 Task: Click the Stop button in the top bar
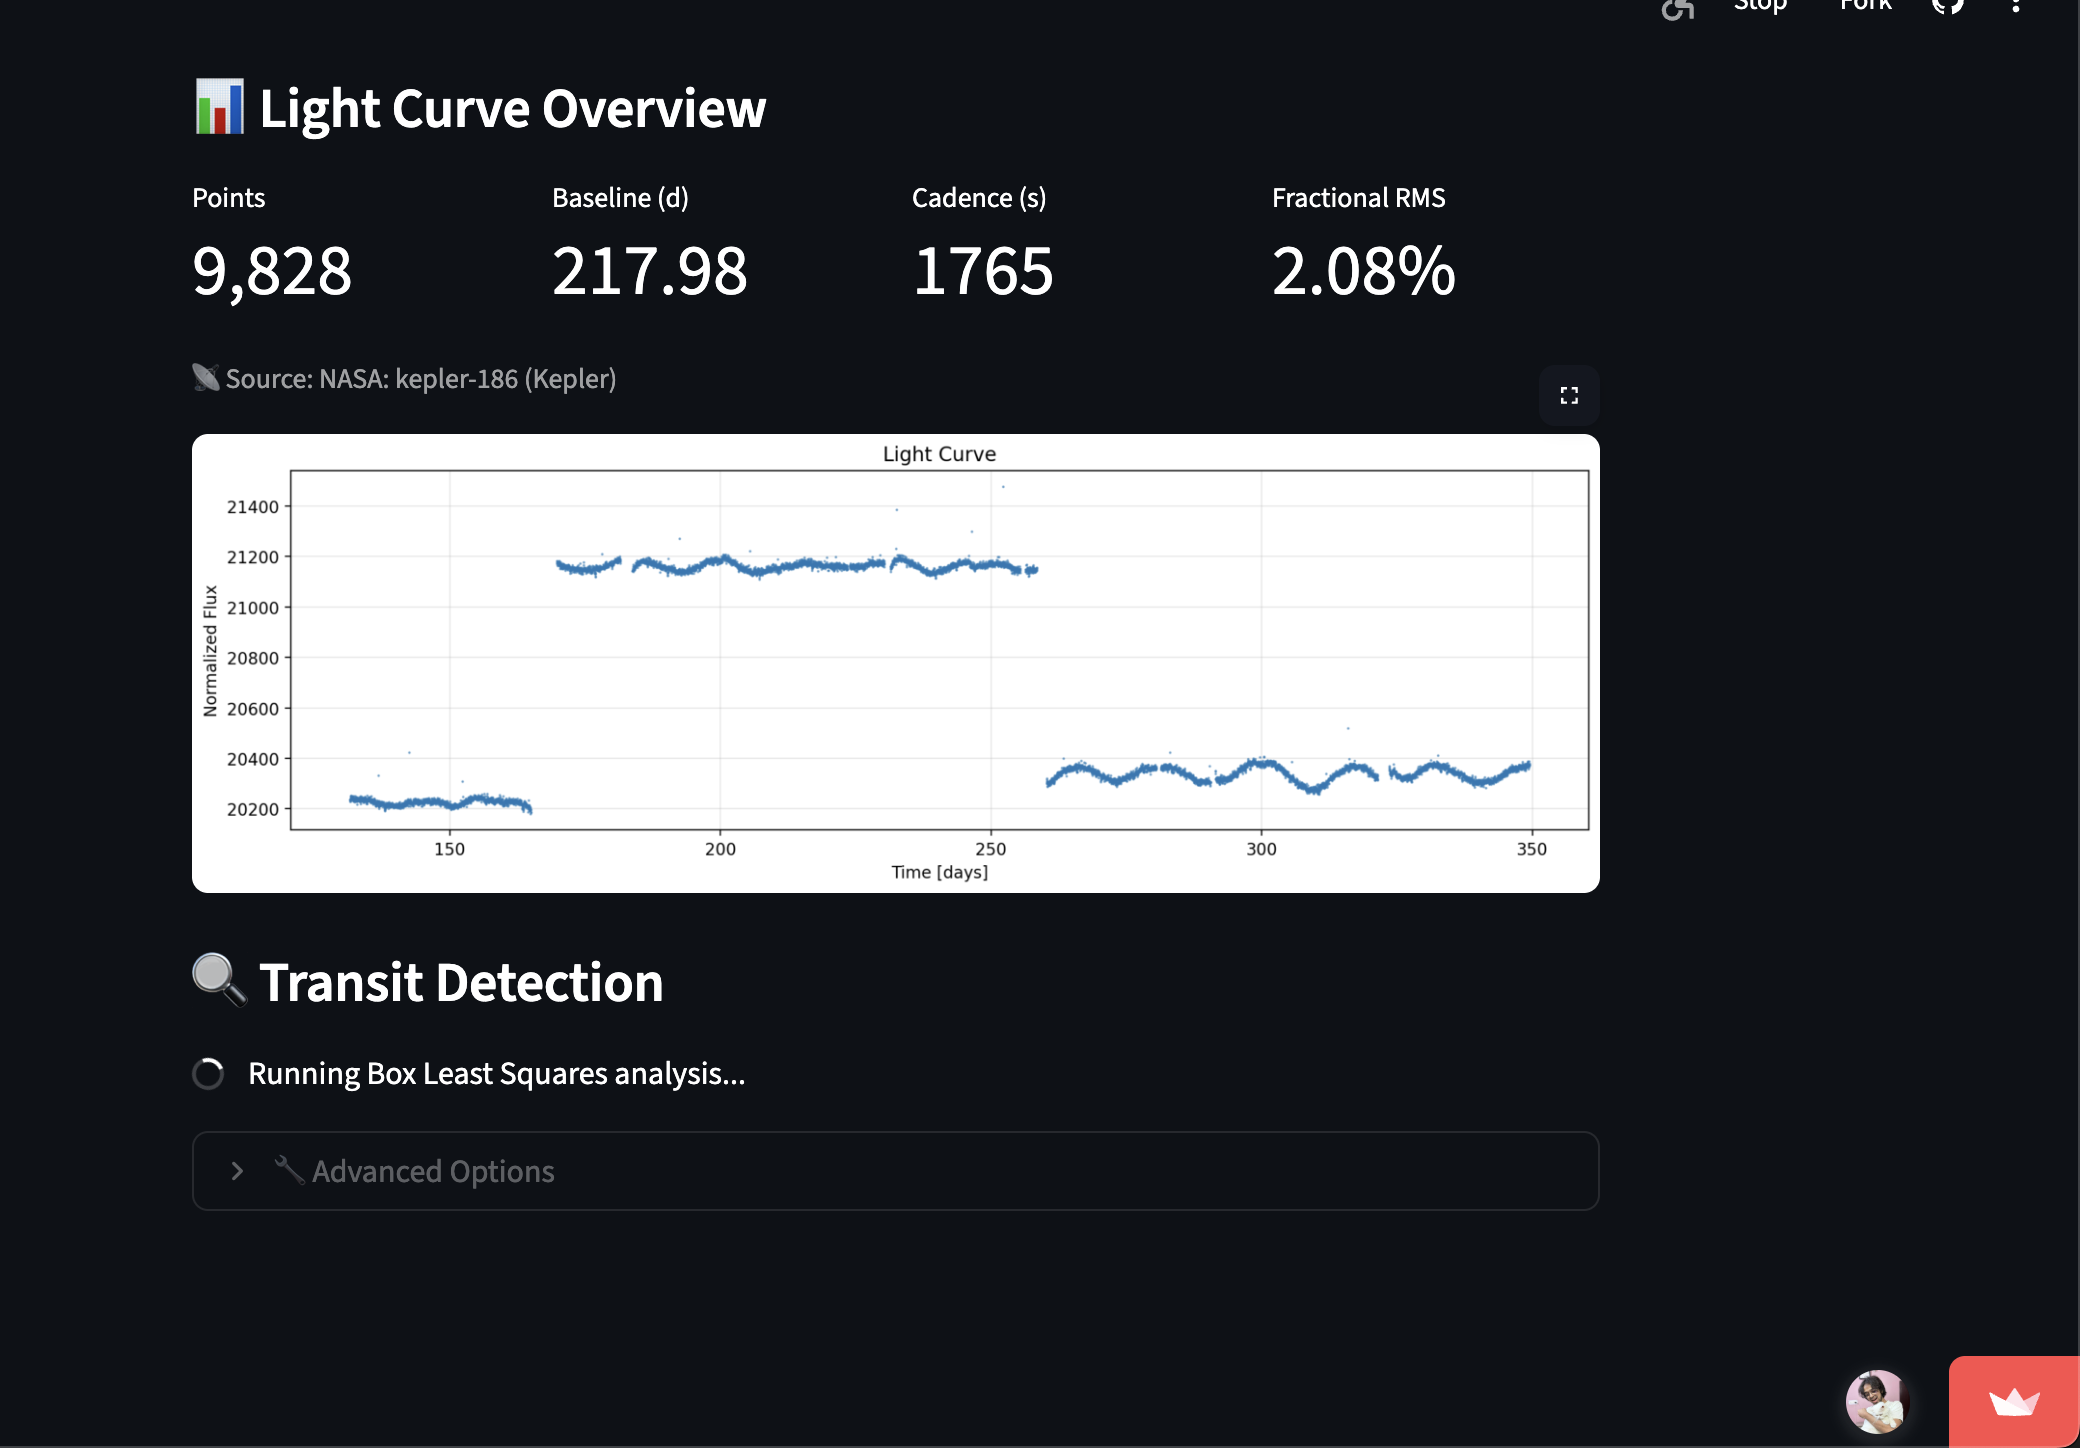[1760, 5]
